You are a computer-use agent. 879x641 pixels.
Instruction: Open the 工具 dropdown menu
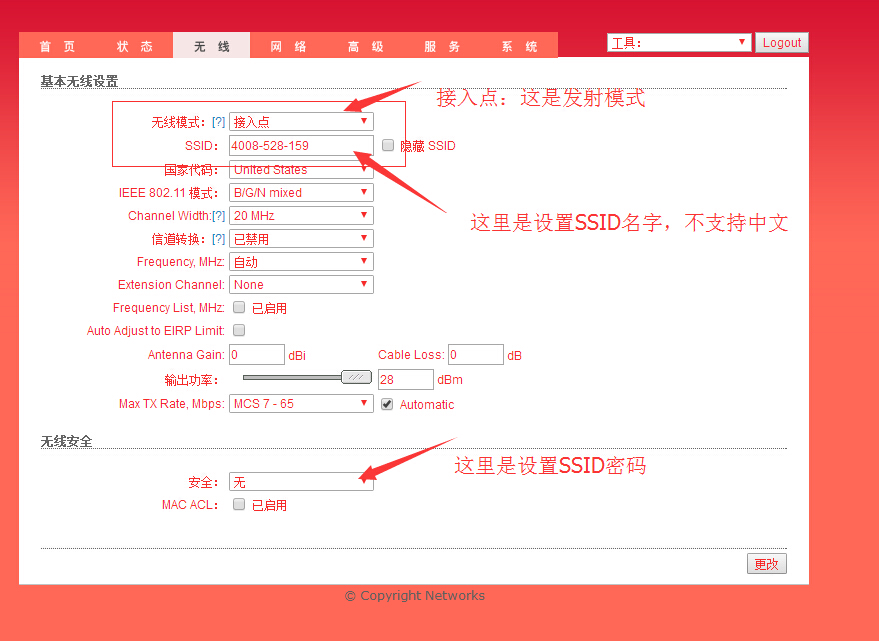coord(679,43)
